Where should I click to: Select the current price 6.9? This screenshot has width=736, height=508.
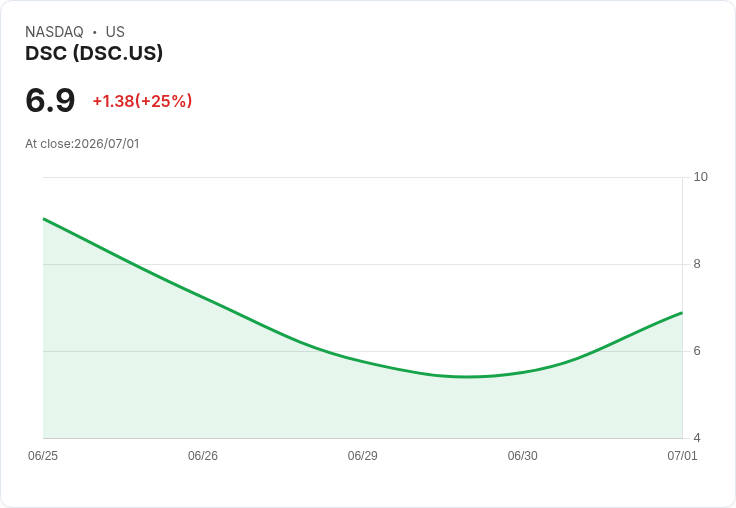(x=50, y=100)
